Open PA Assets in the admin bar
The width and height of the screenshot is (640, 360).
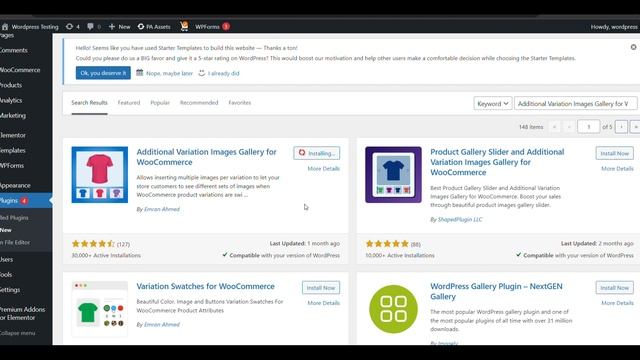154,27
